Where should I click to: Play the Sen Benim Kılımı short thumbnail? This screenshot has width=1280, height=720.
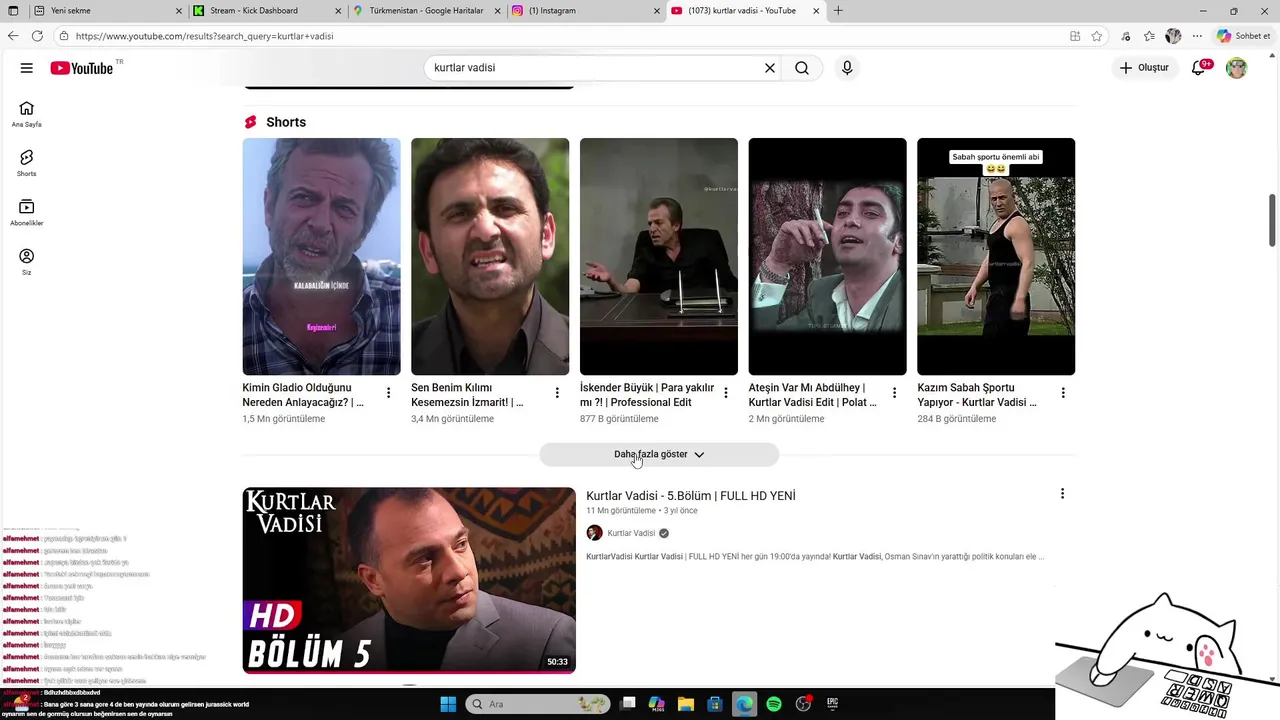click(x=490, y=257)
